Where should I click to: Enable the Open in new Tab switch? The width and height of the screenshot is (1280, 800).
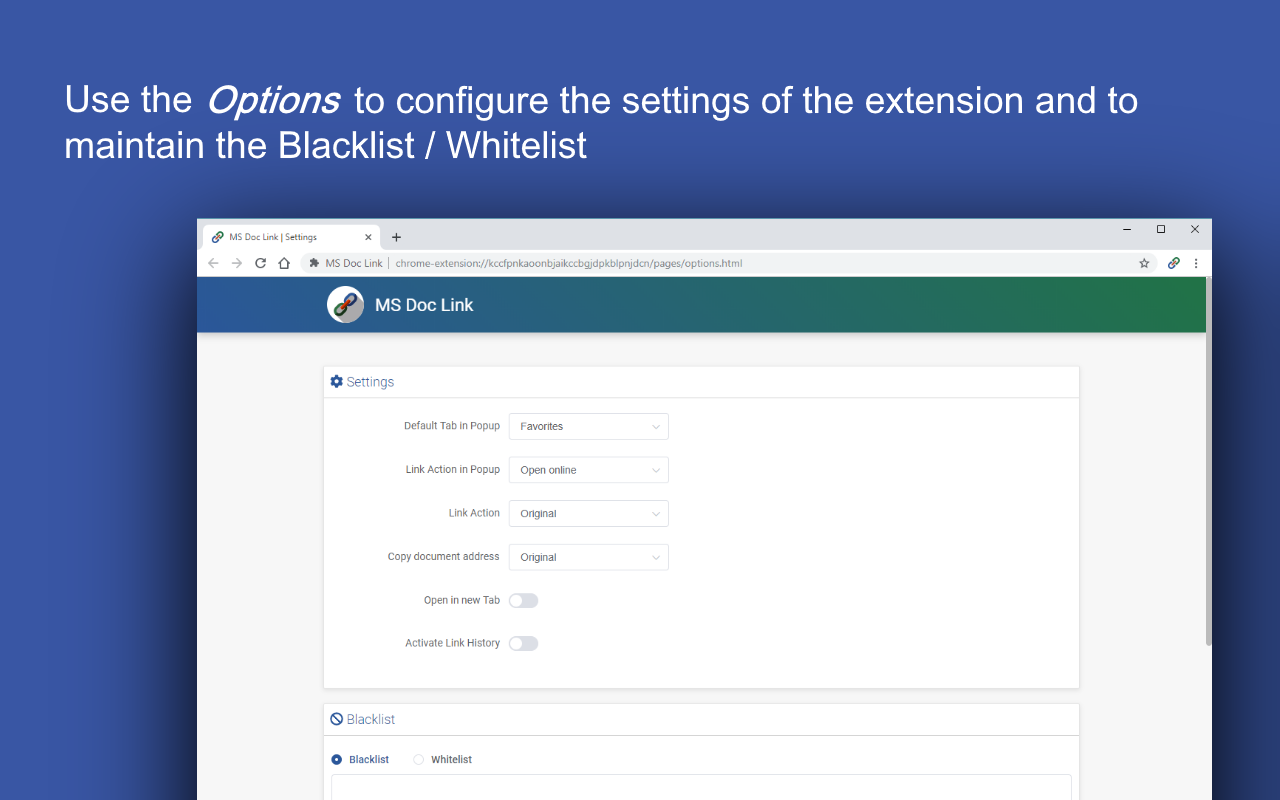coord(523,600)
